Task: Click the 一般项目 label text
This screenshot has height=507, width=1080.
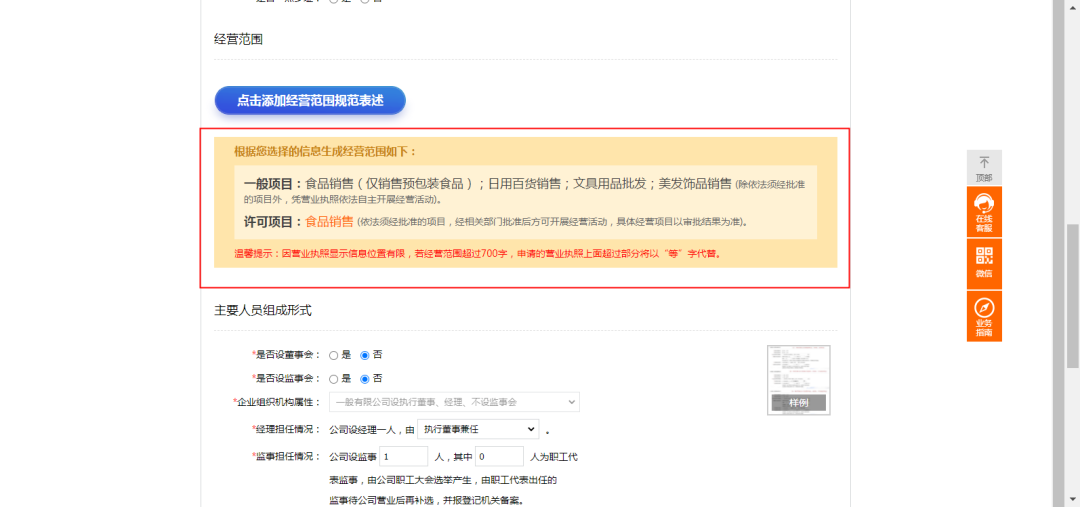Action: [273, 184]
